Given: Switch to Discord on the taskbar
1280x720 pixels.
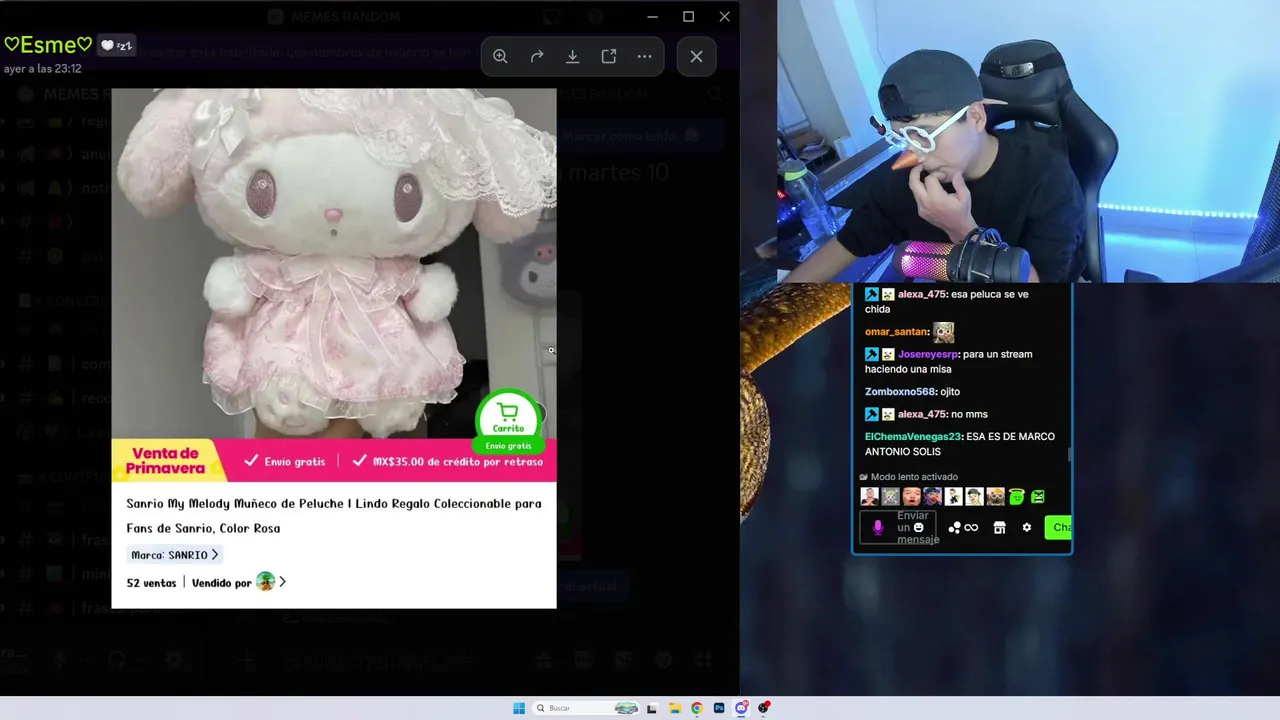Looking at the screenshot, I should [741, 708].
